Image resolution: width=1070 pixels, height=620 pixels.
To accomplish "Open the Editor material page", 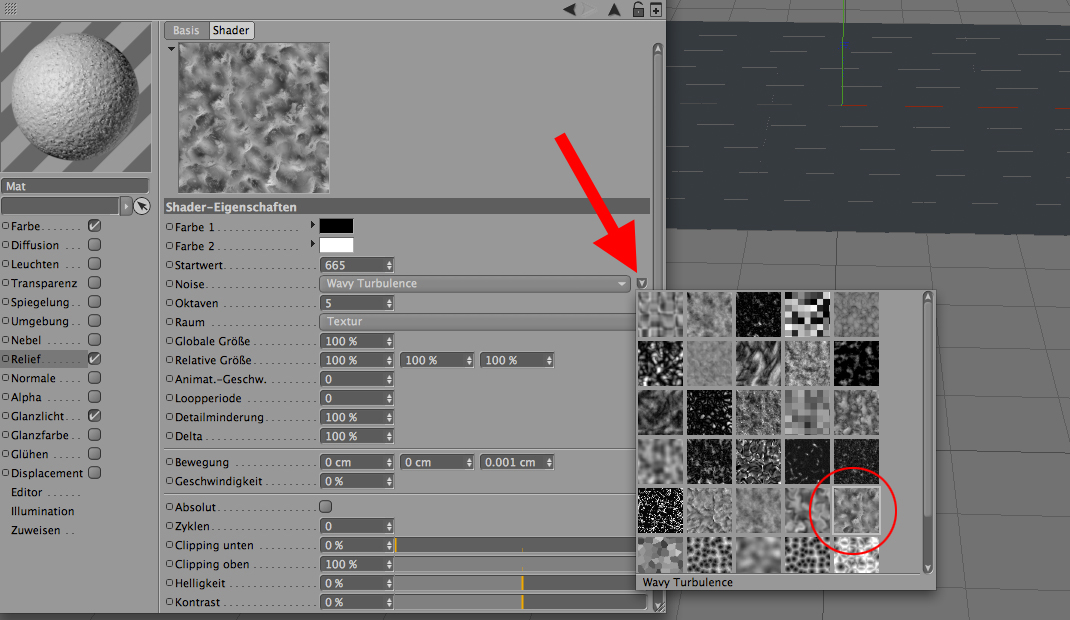I will pyautogui.click(x=27, y=492).
